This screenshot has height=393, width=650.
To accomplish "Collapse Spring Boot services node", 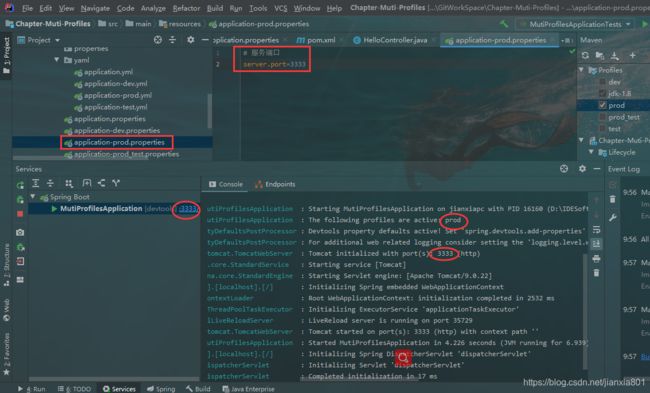I will [33, 197].
